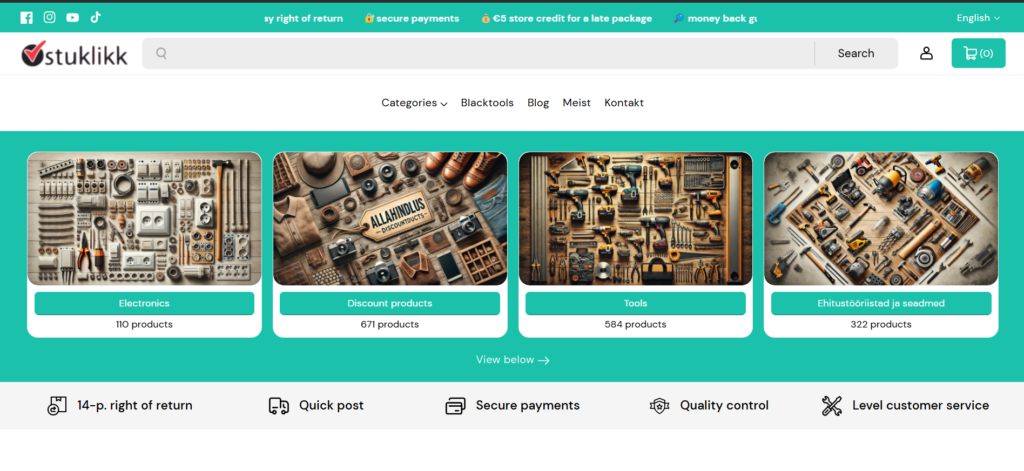Image resolution: width=1024 pixels, height=471 pixels.
Task: Open the Kontakt menu link
Action: tap(624, 103)
